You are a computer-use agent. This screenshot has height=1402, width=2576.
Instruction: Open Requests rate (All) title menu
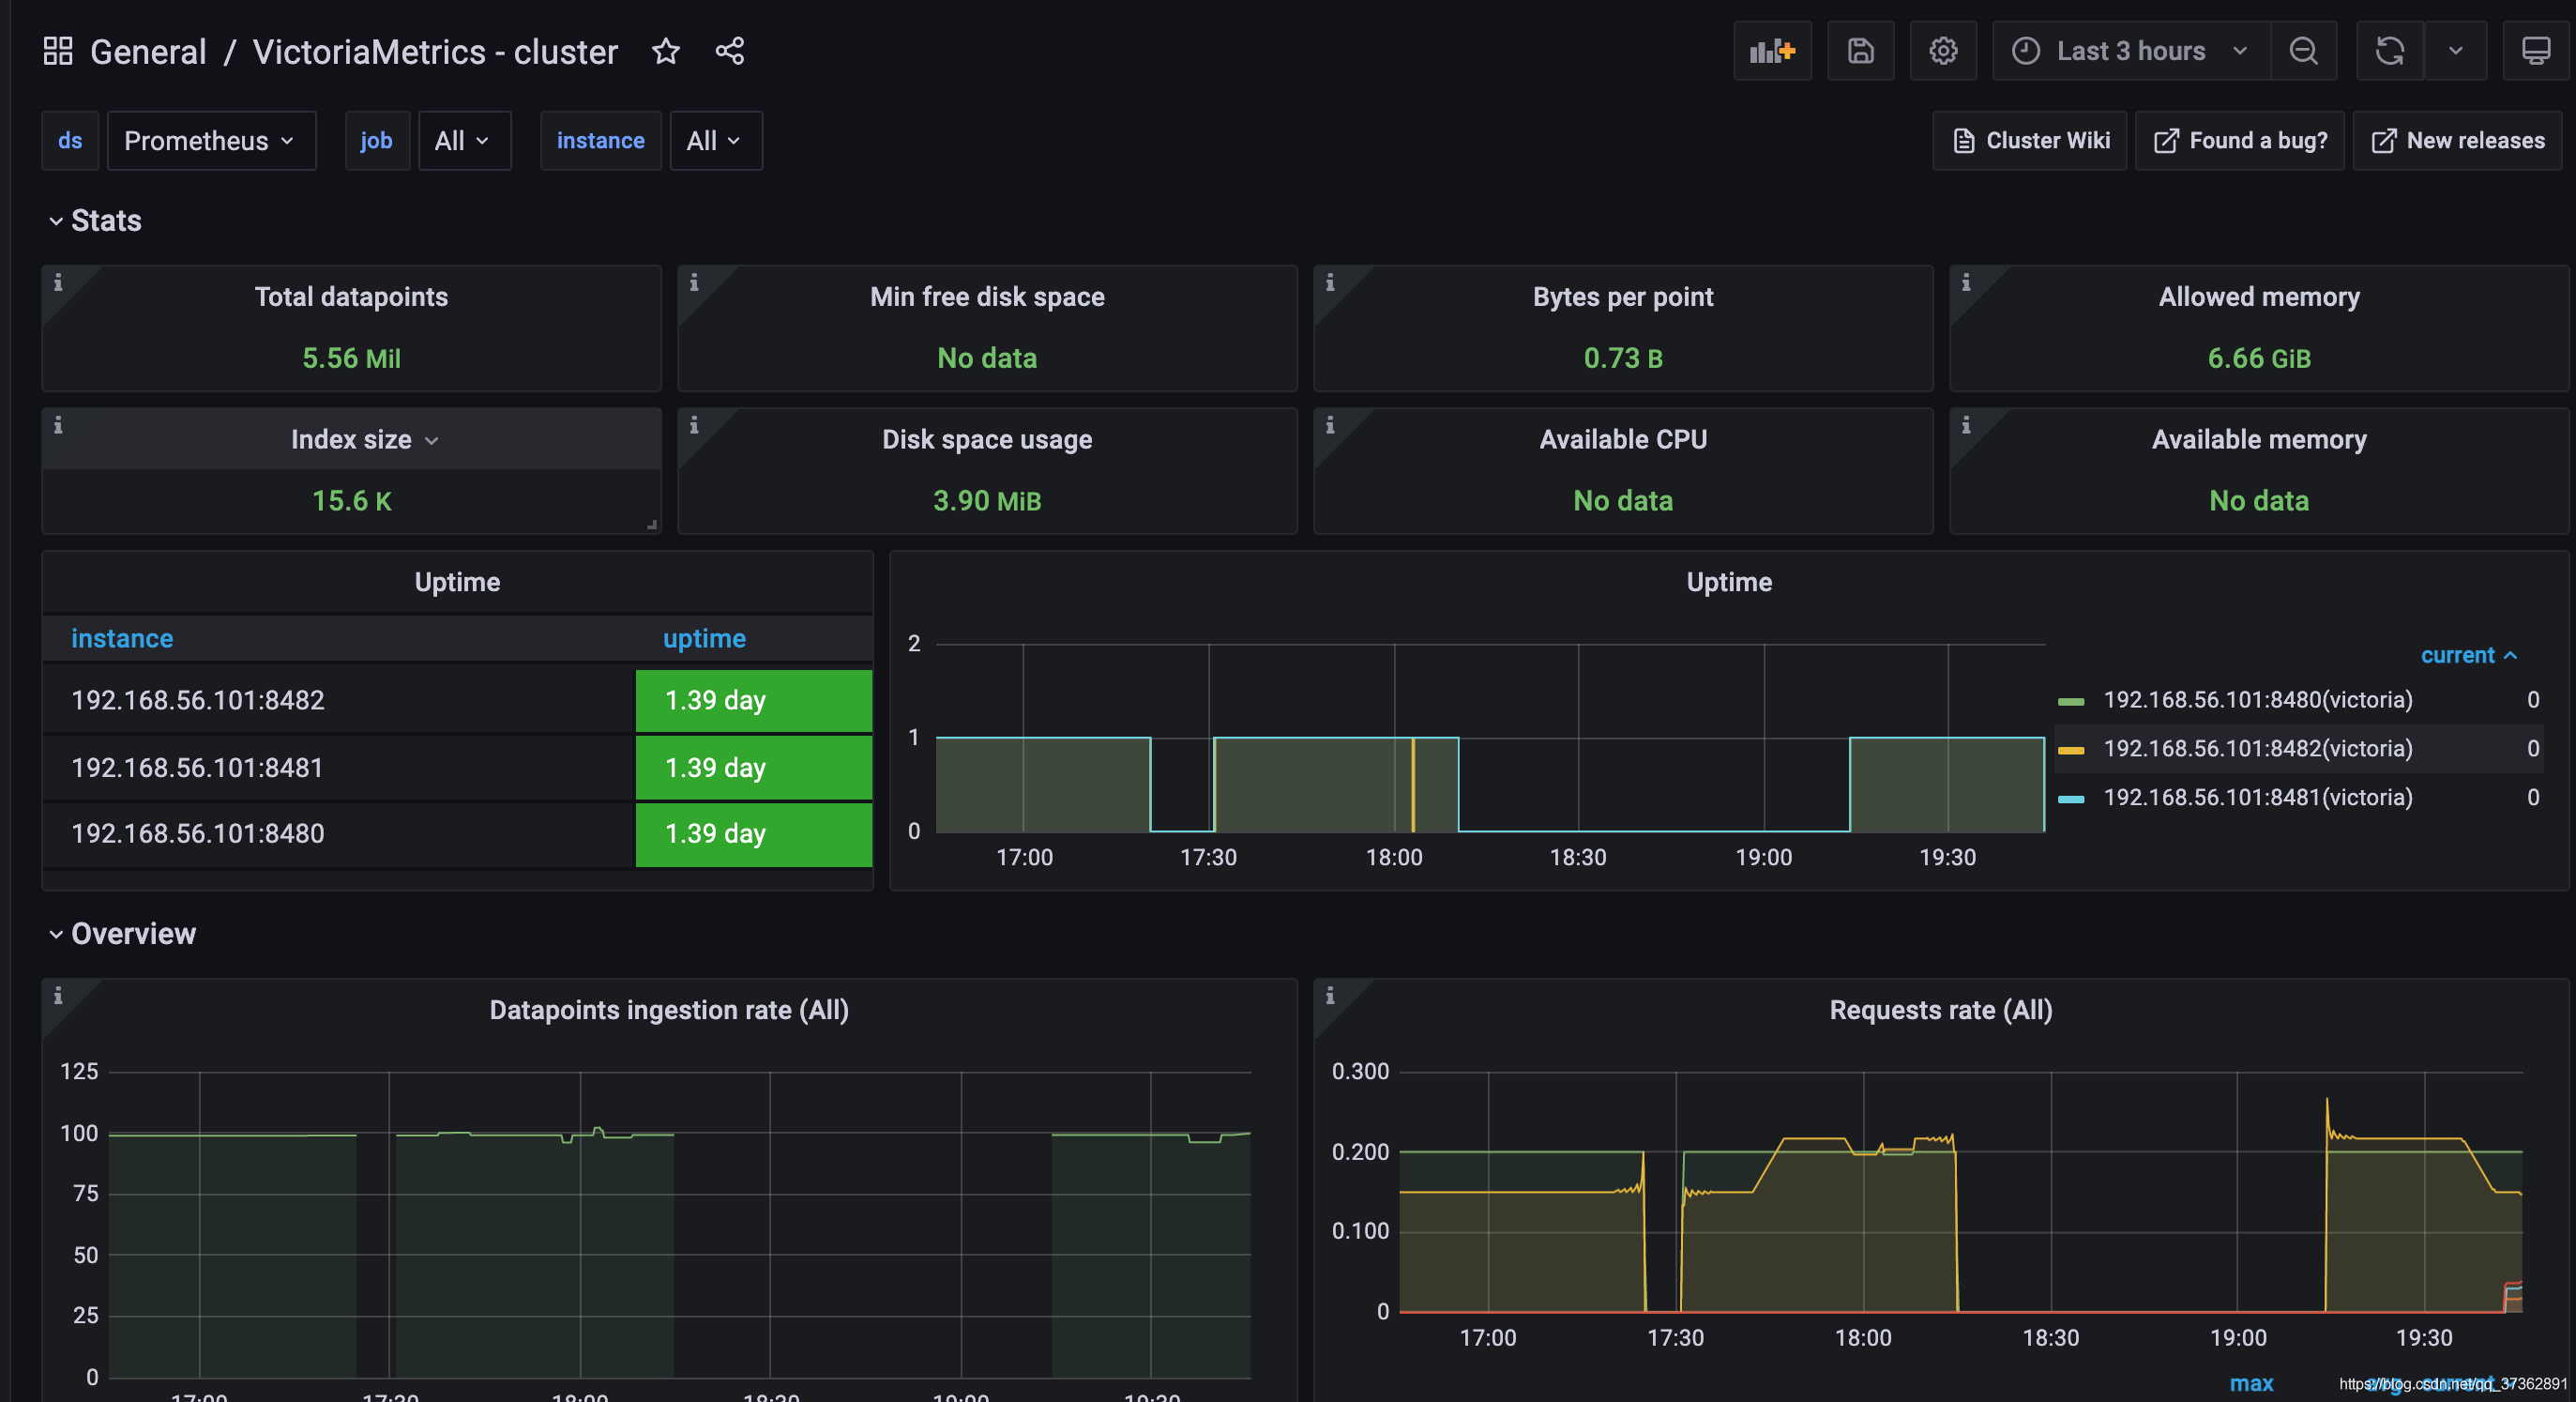[1941, 1011]
